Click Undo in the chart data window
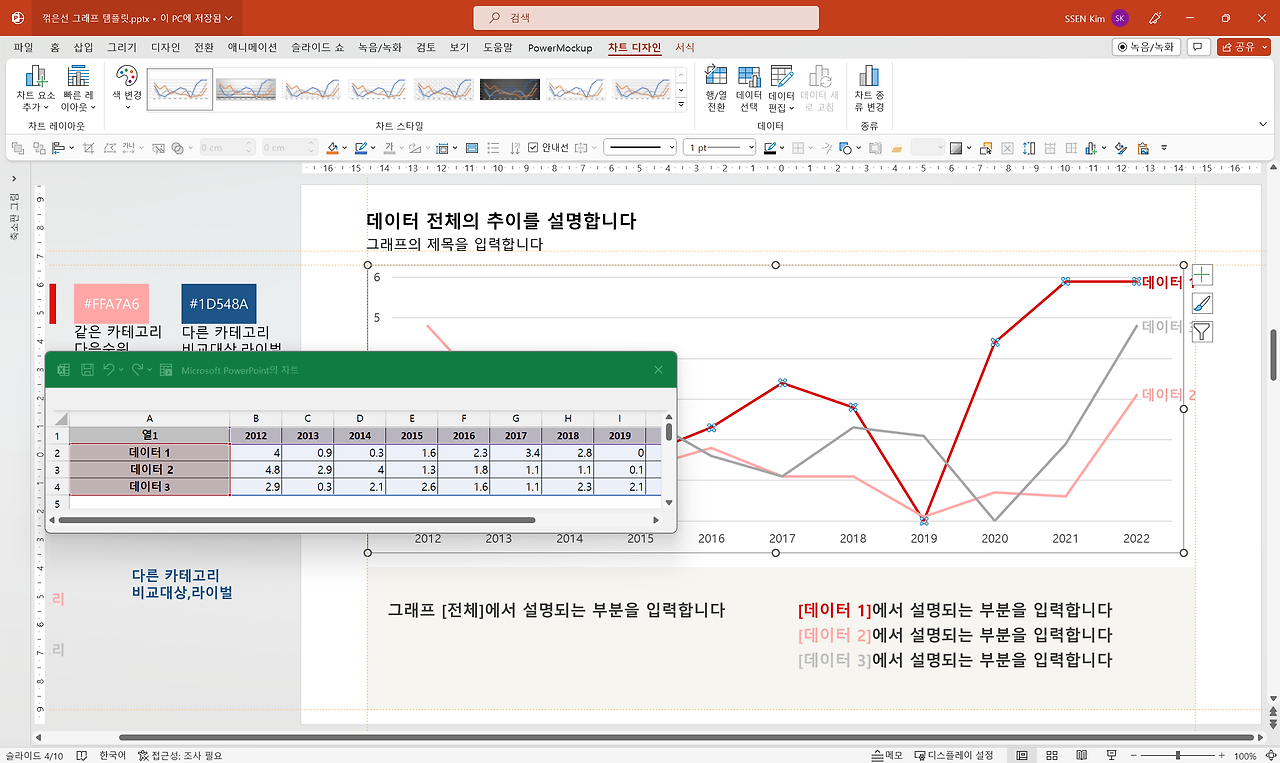 coord(110,370)
